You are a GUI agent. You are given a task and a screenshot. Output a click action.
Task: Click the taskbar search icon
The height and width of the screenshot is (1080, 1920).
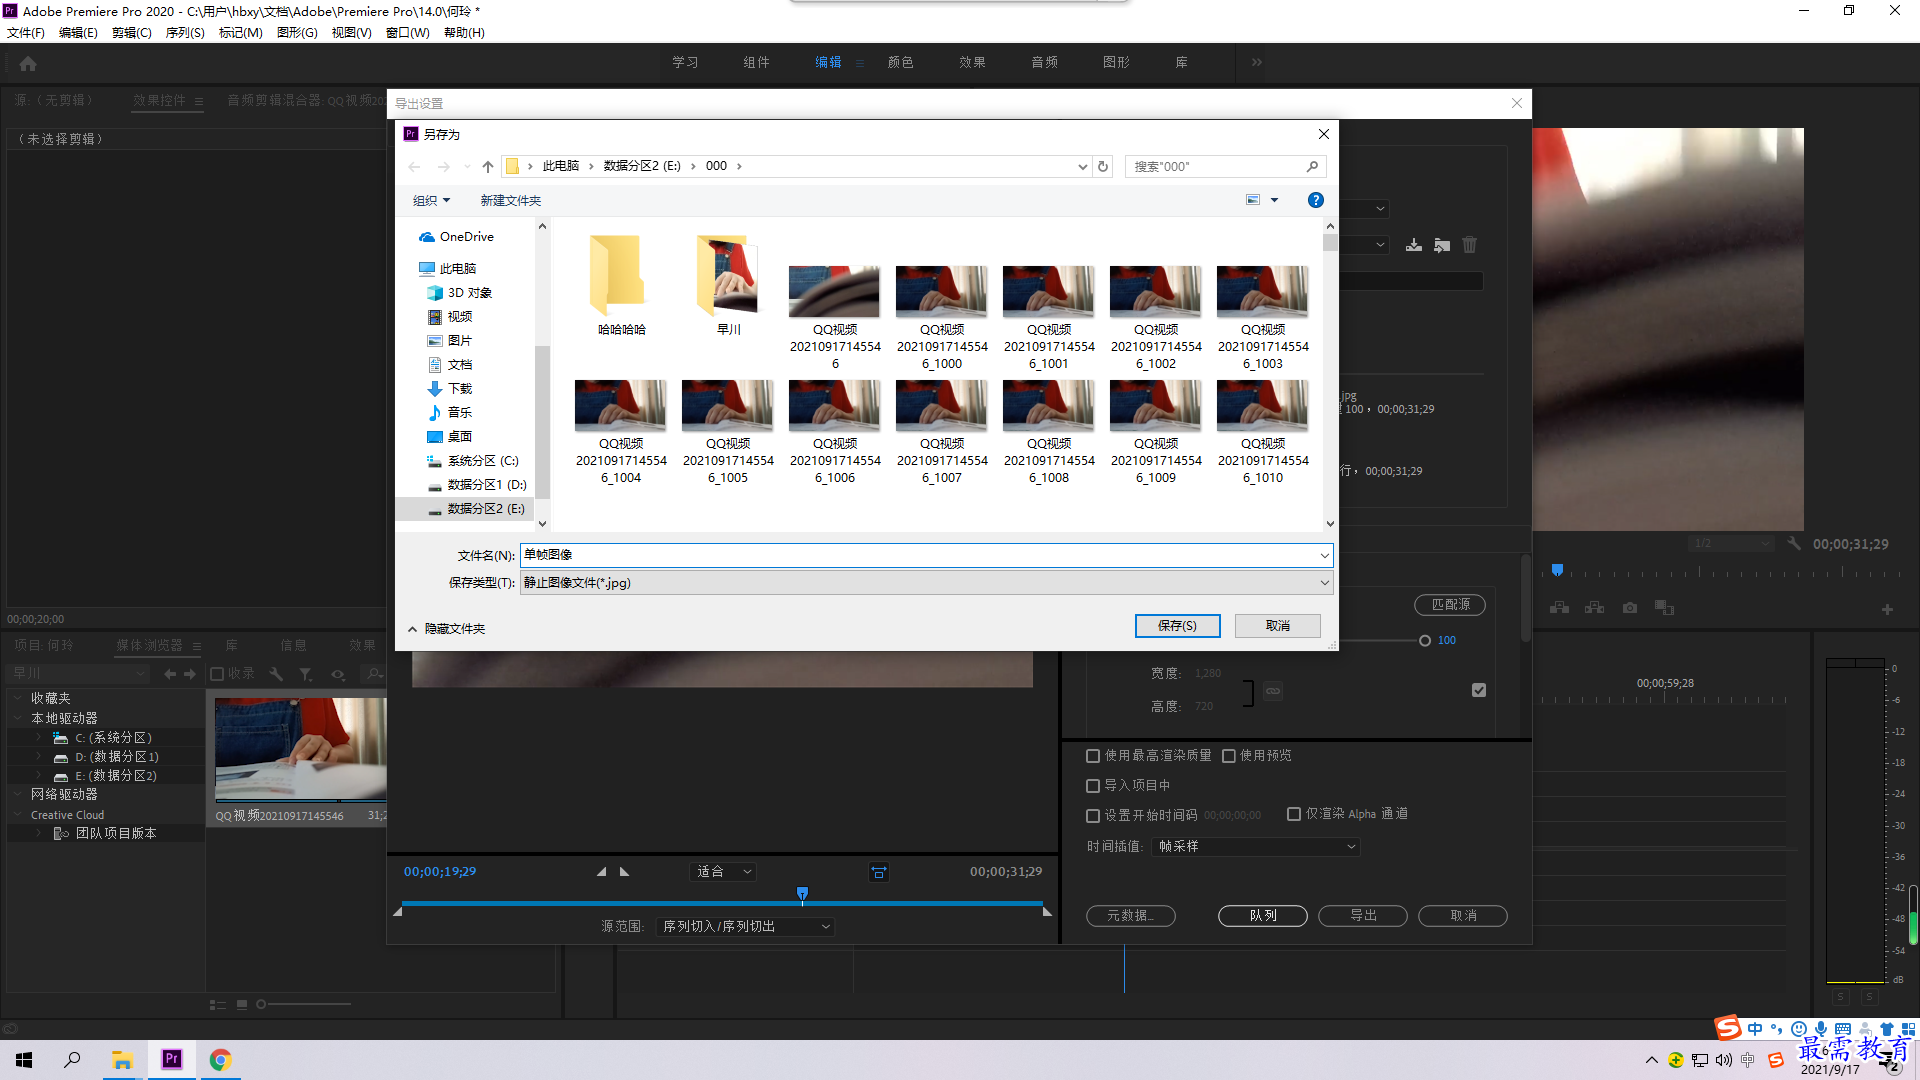pyautogui.click(x=72, y=1060)
